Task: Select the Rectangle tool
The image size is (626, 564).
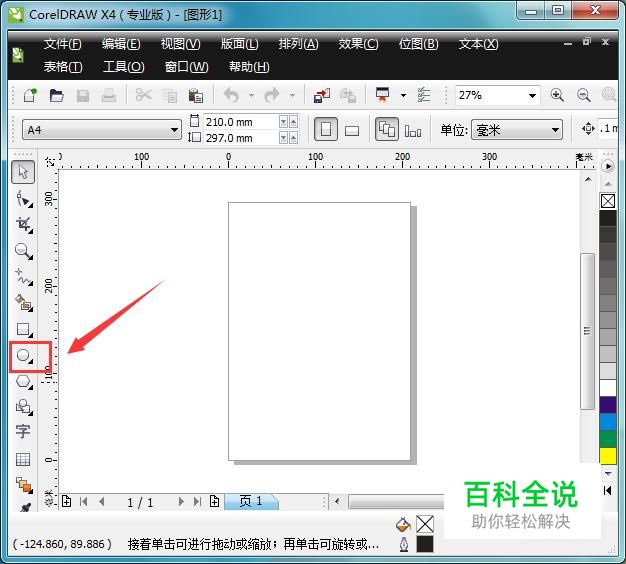Action: click(x=24, y=330)
